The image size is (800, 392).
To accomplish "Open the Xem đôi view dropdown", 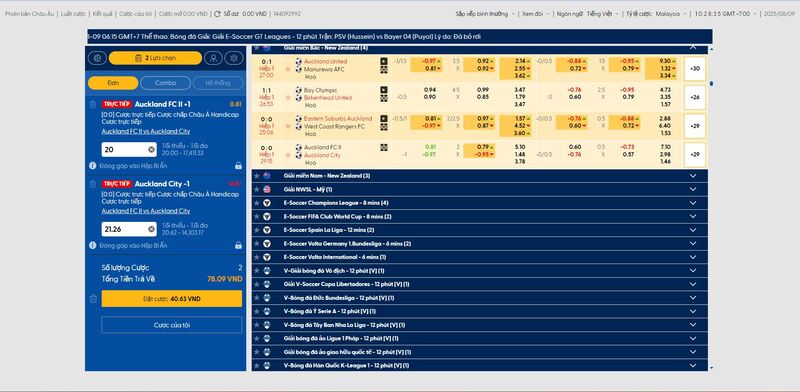I will tap(535, 14).
